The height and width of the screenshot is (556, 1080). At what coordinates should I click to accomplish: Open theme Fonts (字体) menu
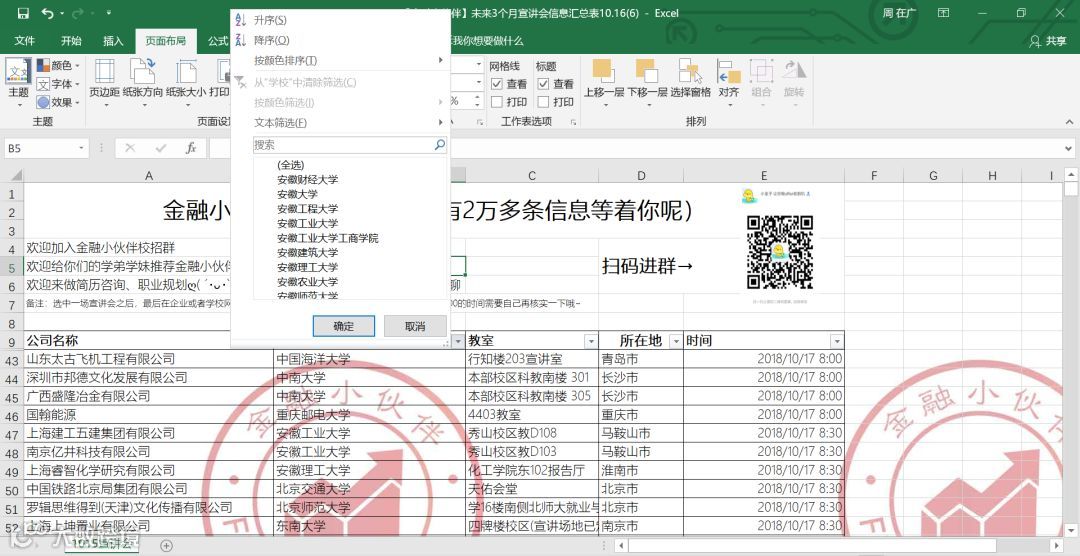pyautogui.click(x=59, y=84)
